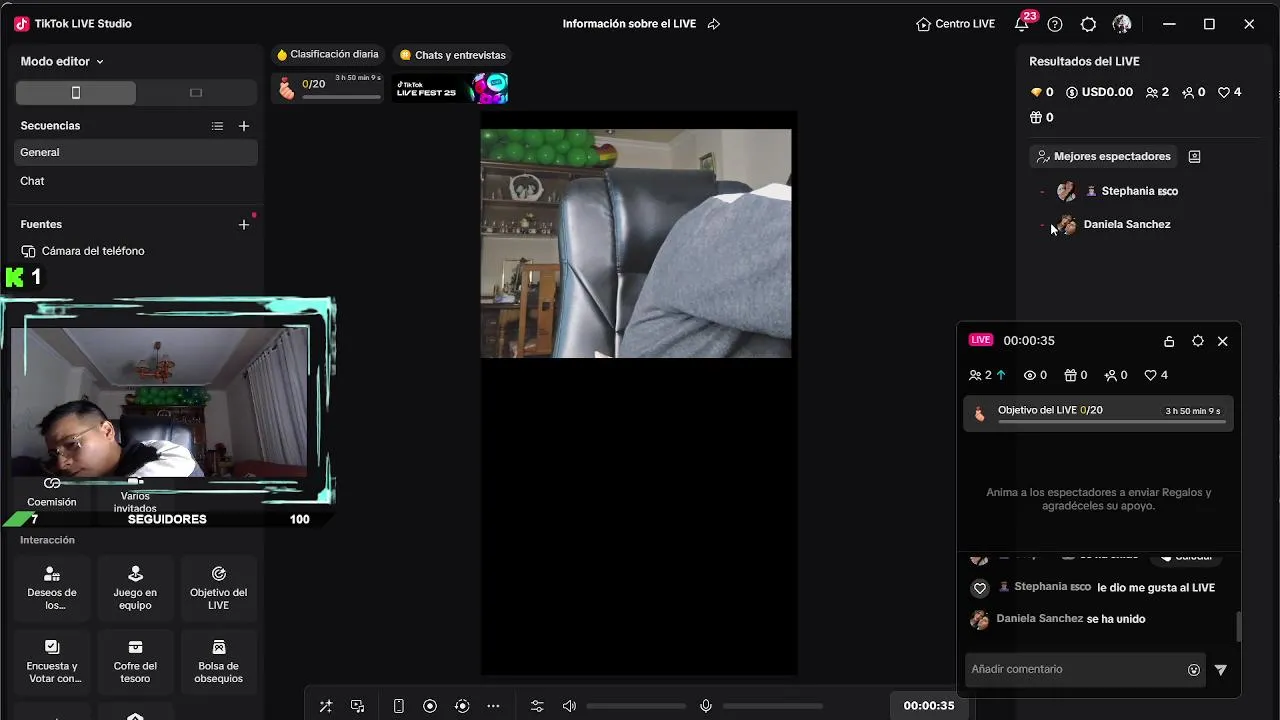Open Información sobre el LIVE
This screenshot has width=1280, height=720.
pyautogui.click(x=629, y=24)
